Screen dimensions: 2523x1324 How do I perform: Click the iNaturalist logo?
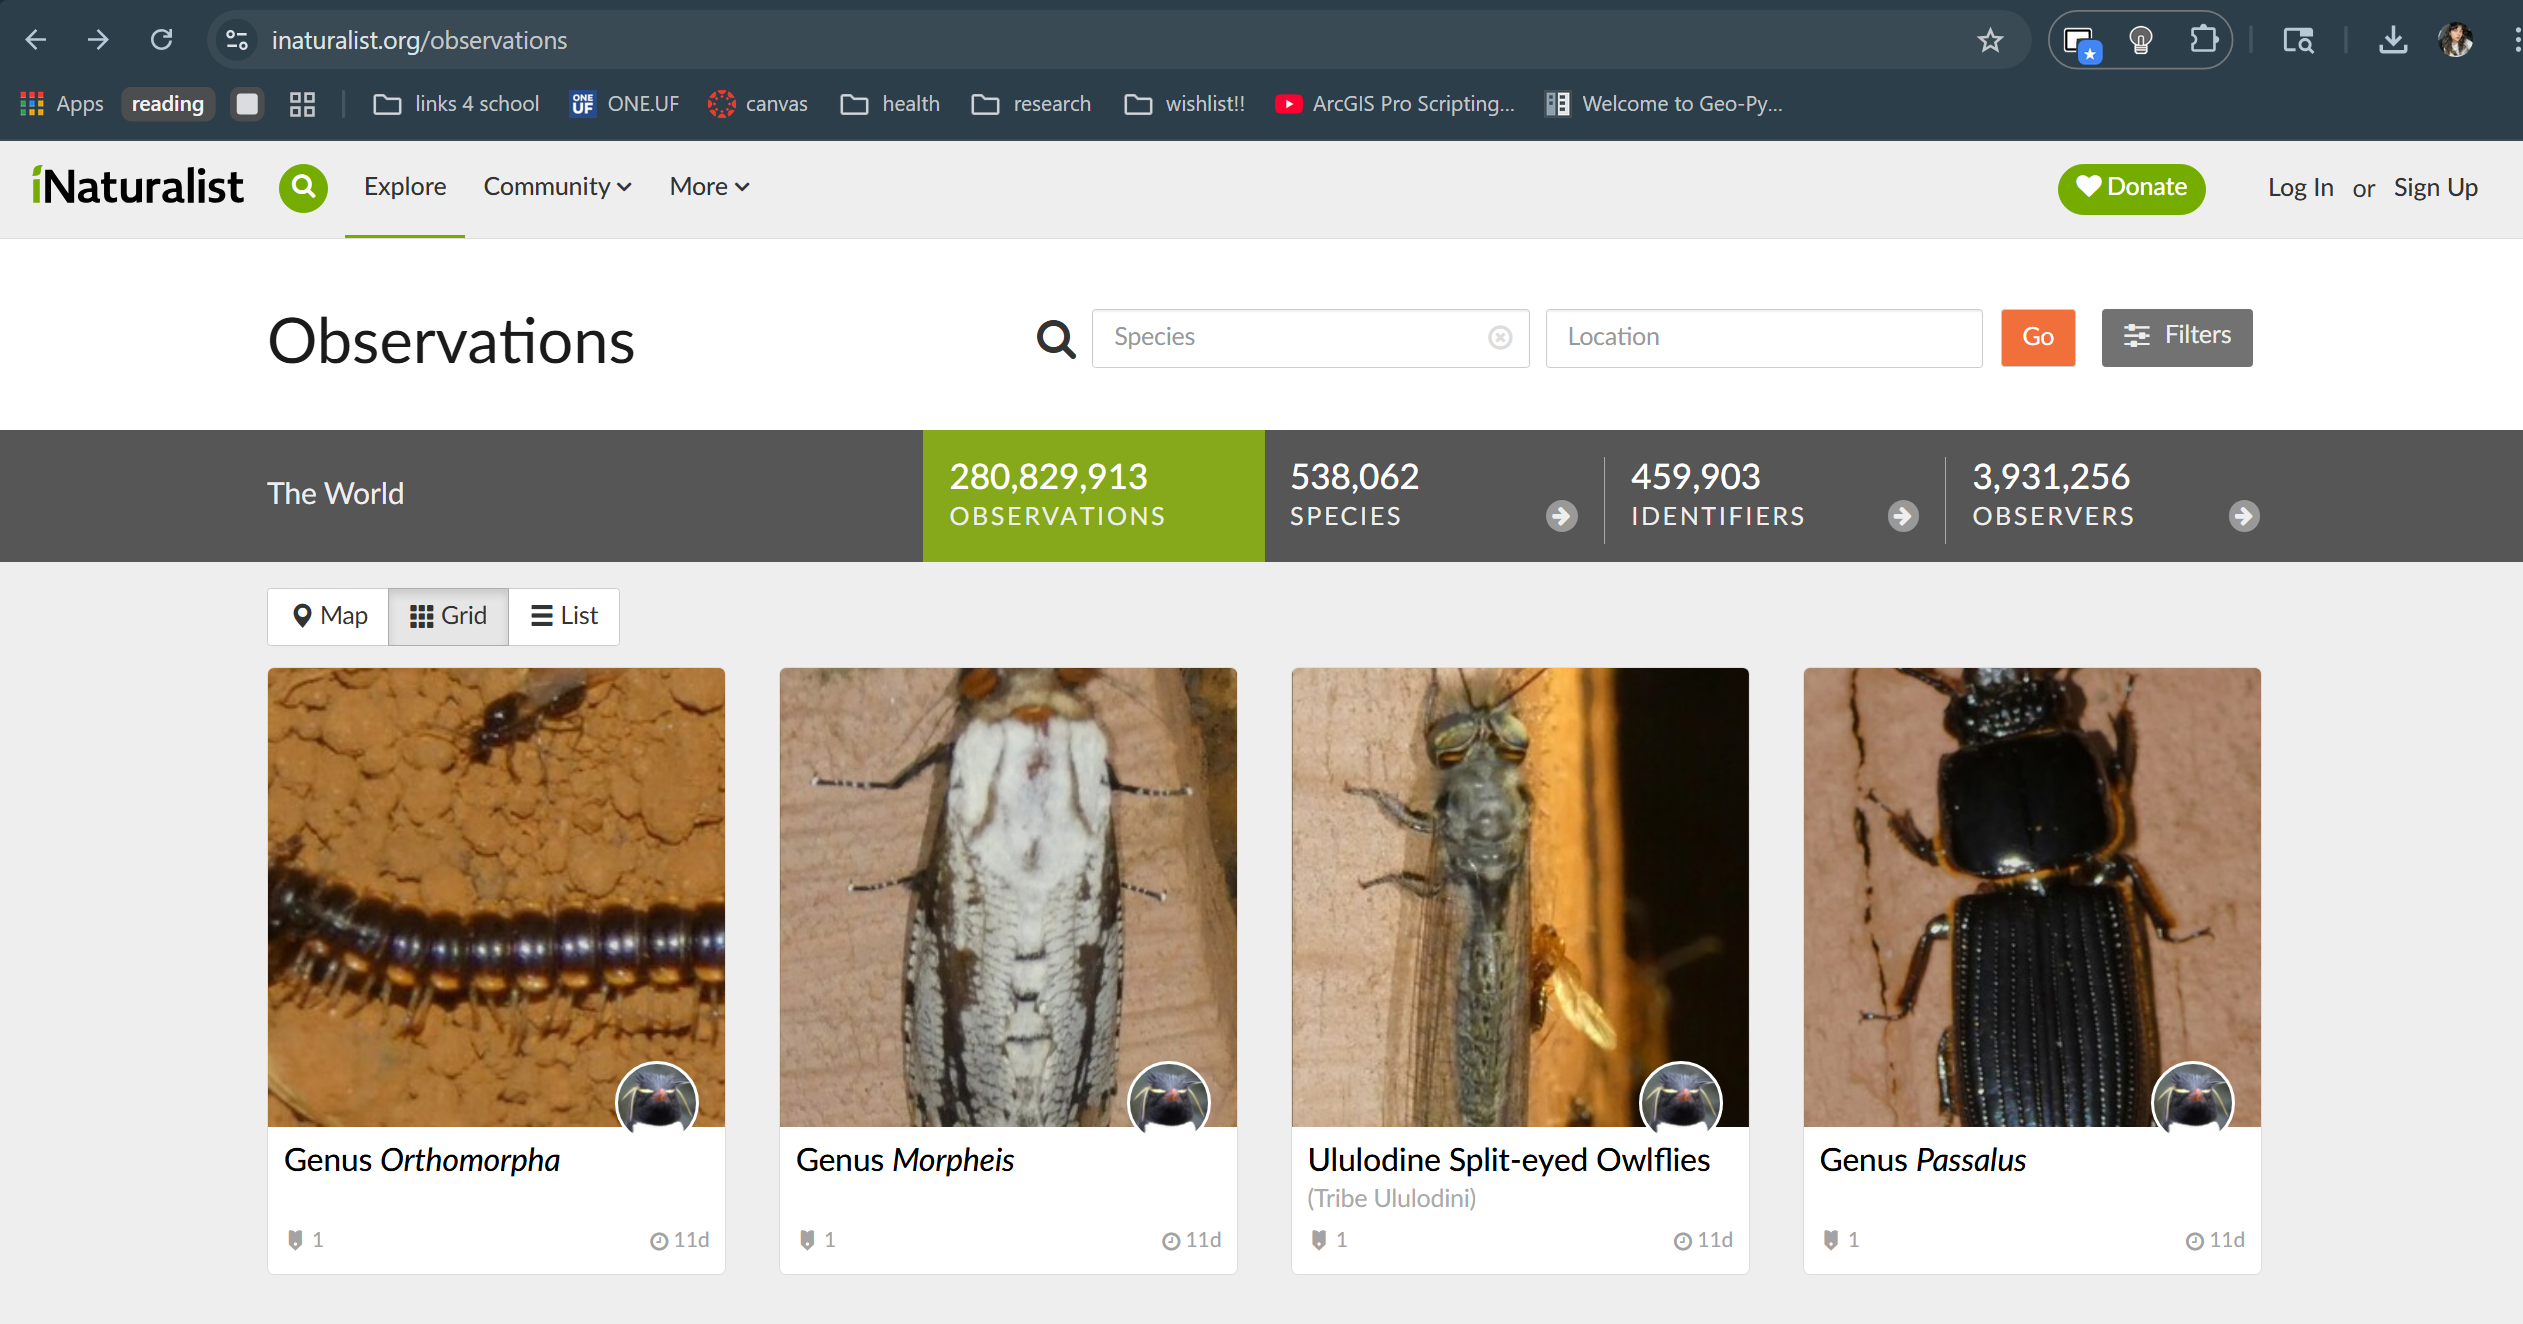pyautogui.click(x=138, y=186)
